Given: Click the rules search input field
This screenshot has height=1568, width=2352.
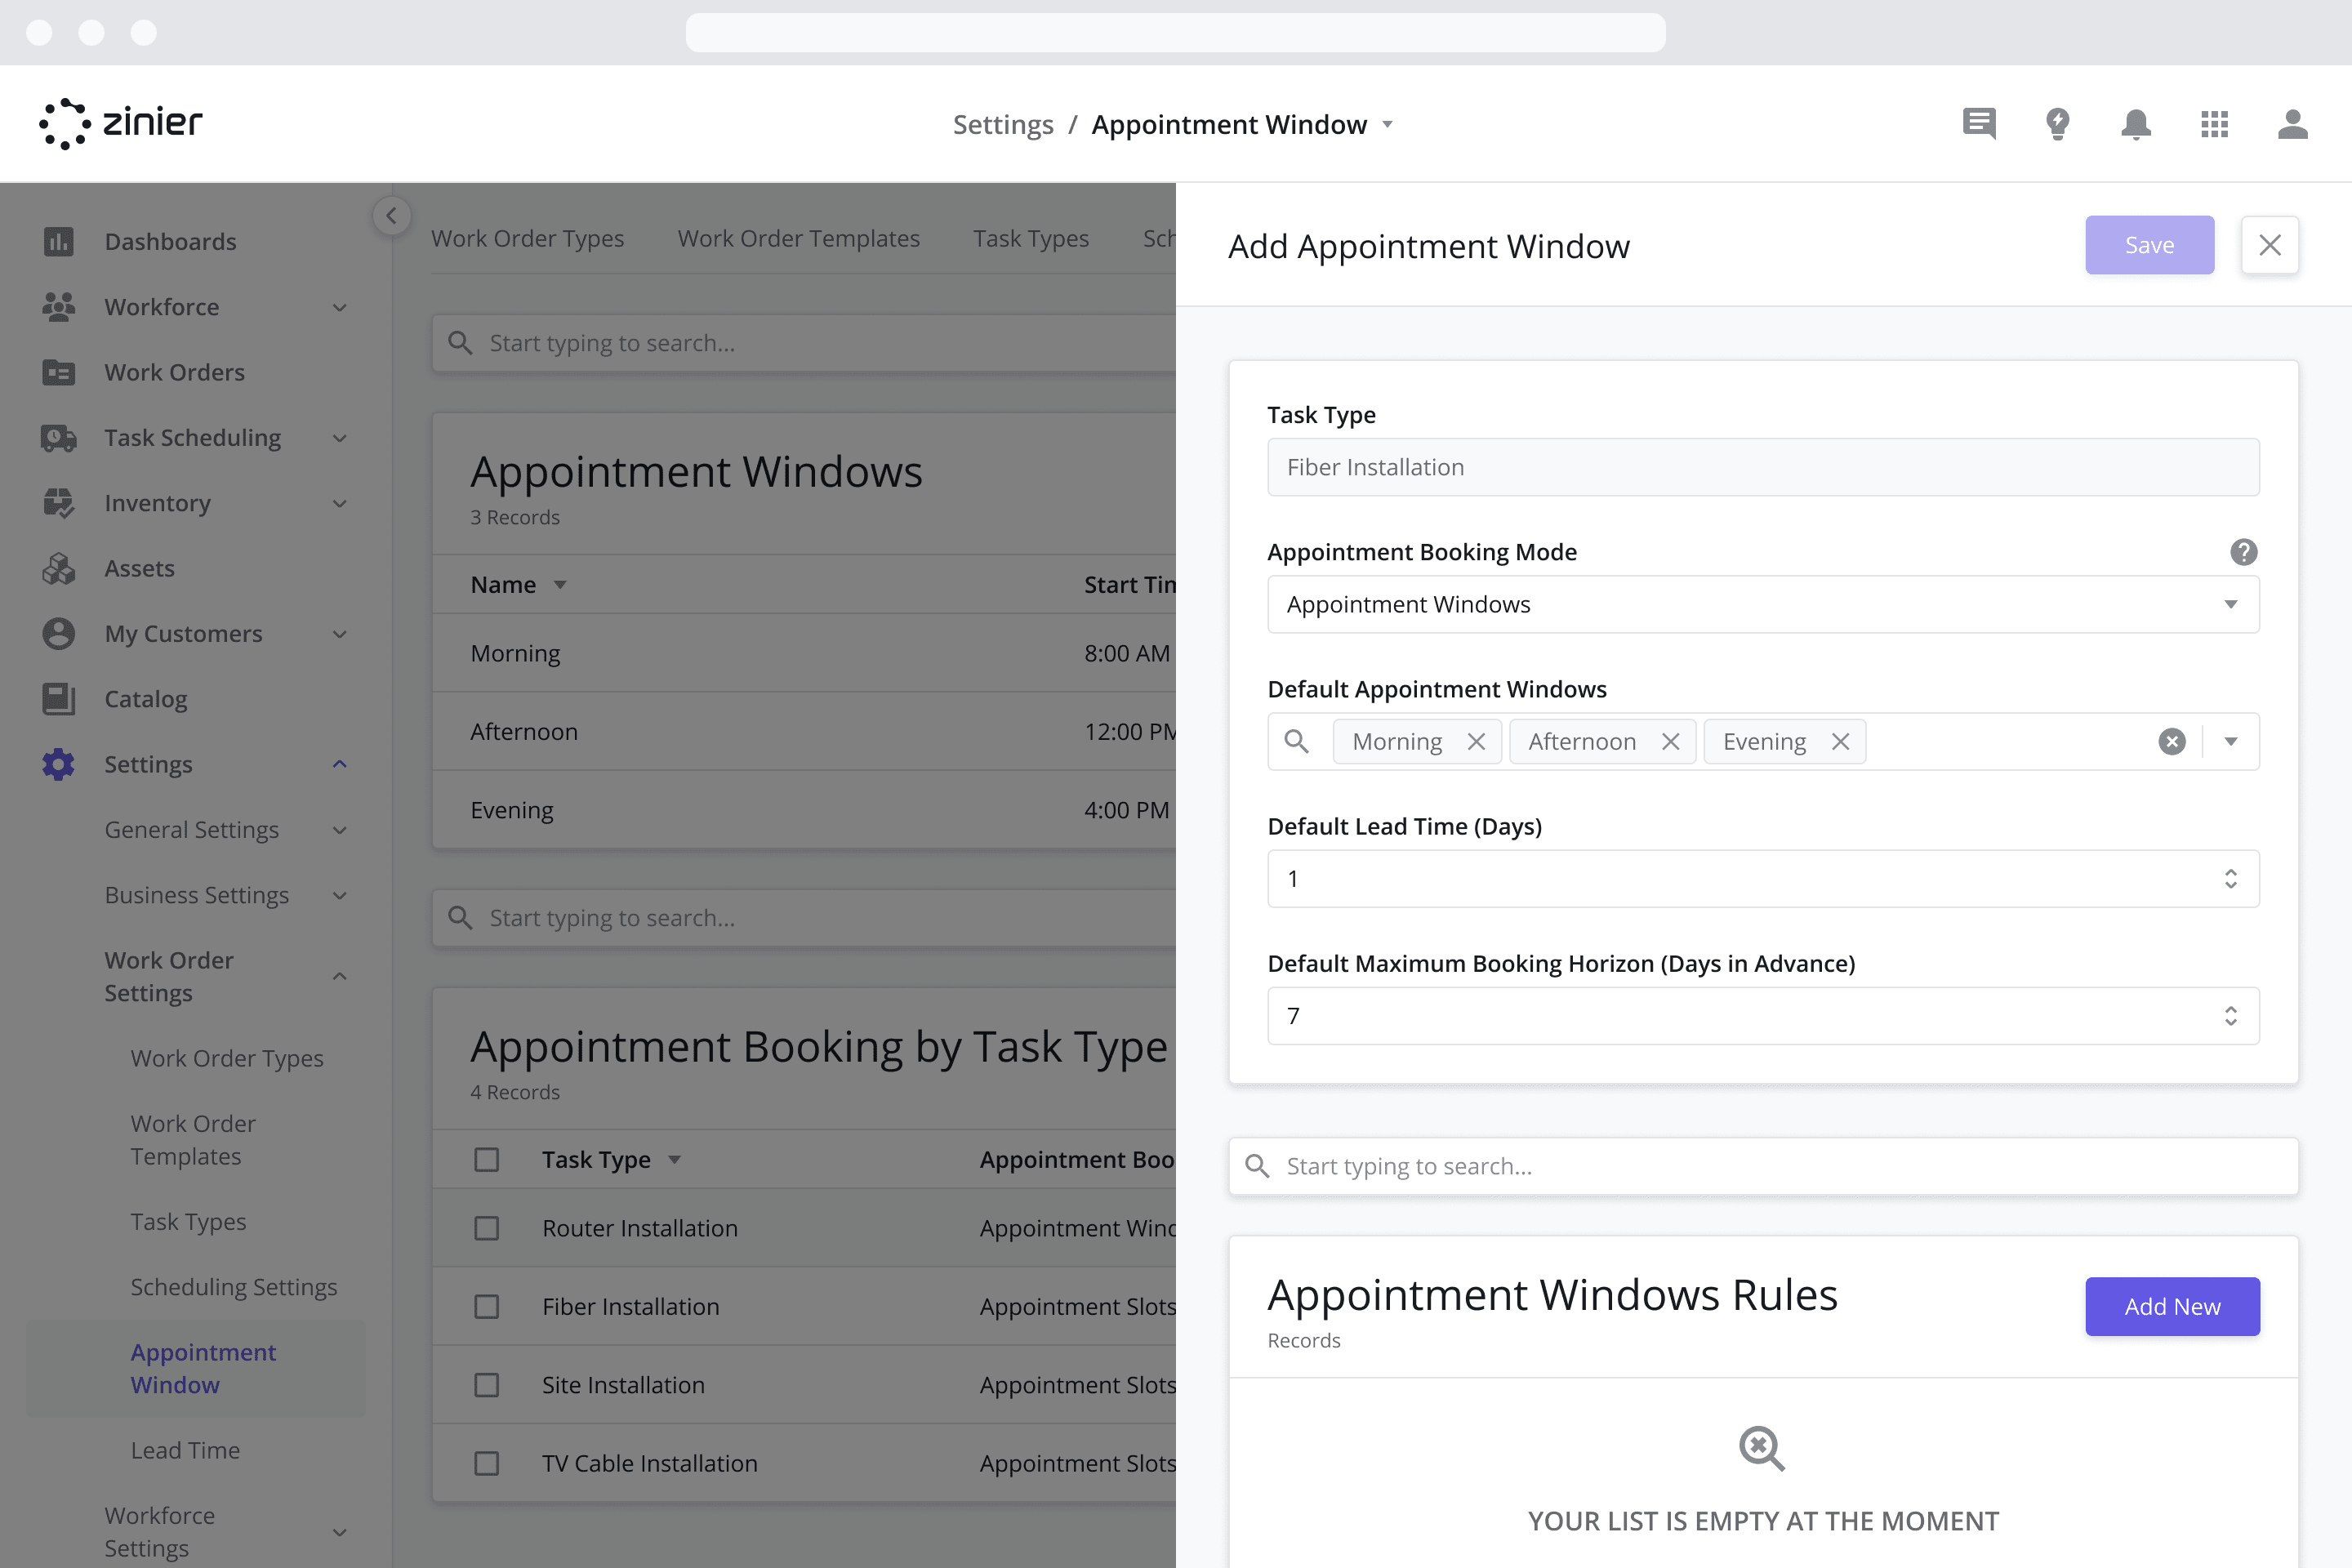Looking at the screenshot, I should [x=1763, y=1166].
